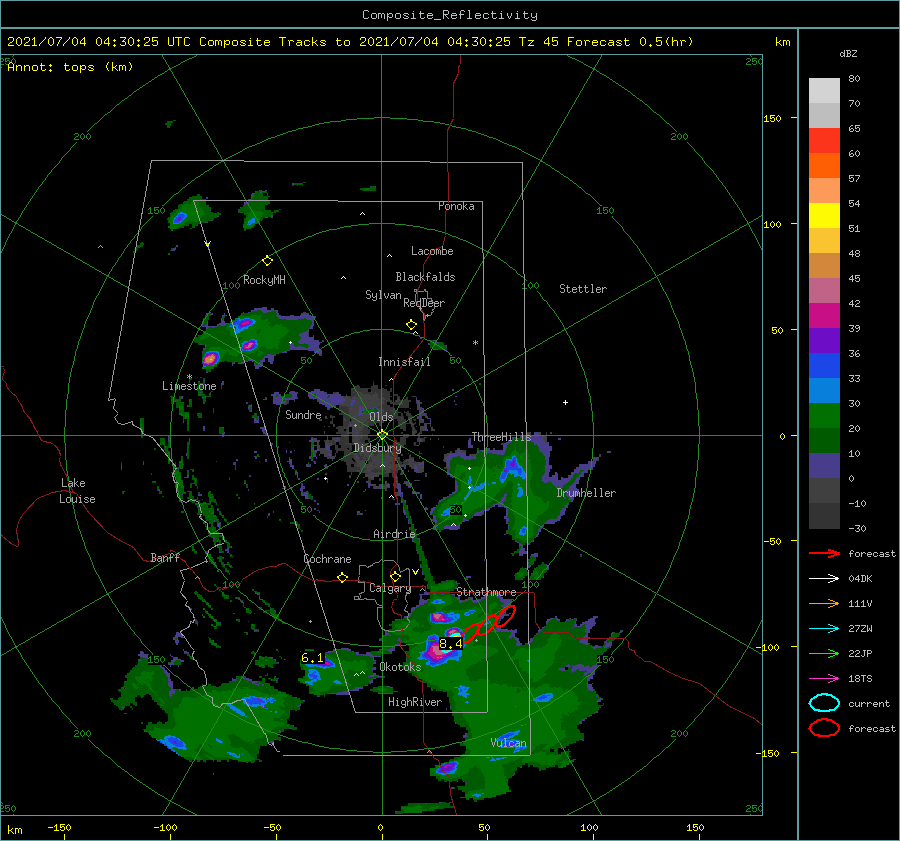Click the Cochrane city label
900x841 pixels.
pyautogui.click(x=327, y=559)
